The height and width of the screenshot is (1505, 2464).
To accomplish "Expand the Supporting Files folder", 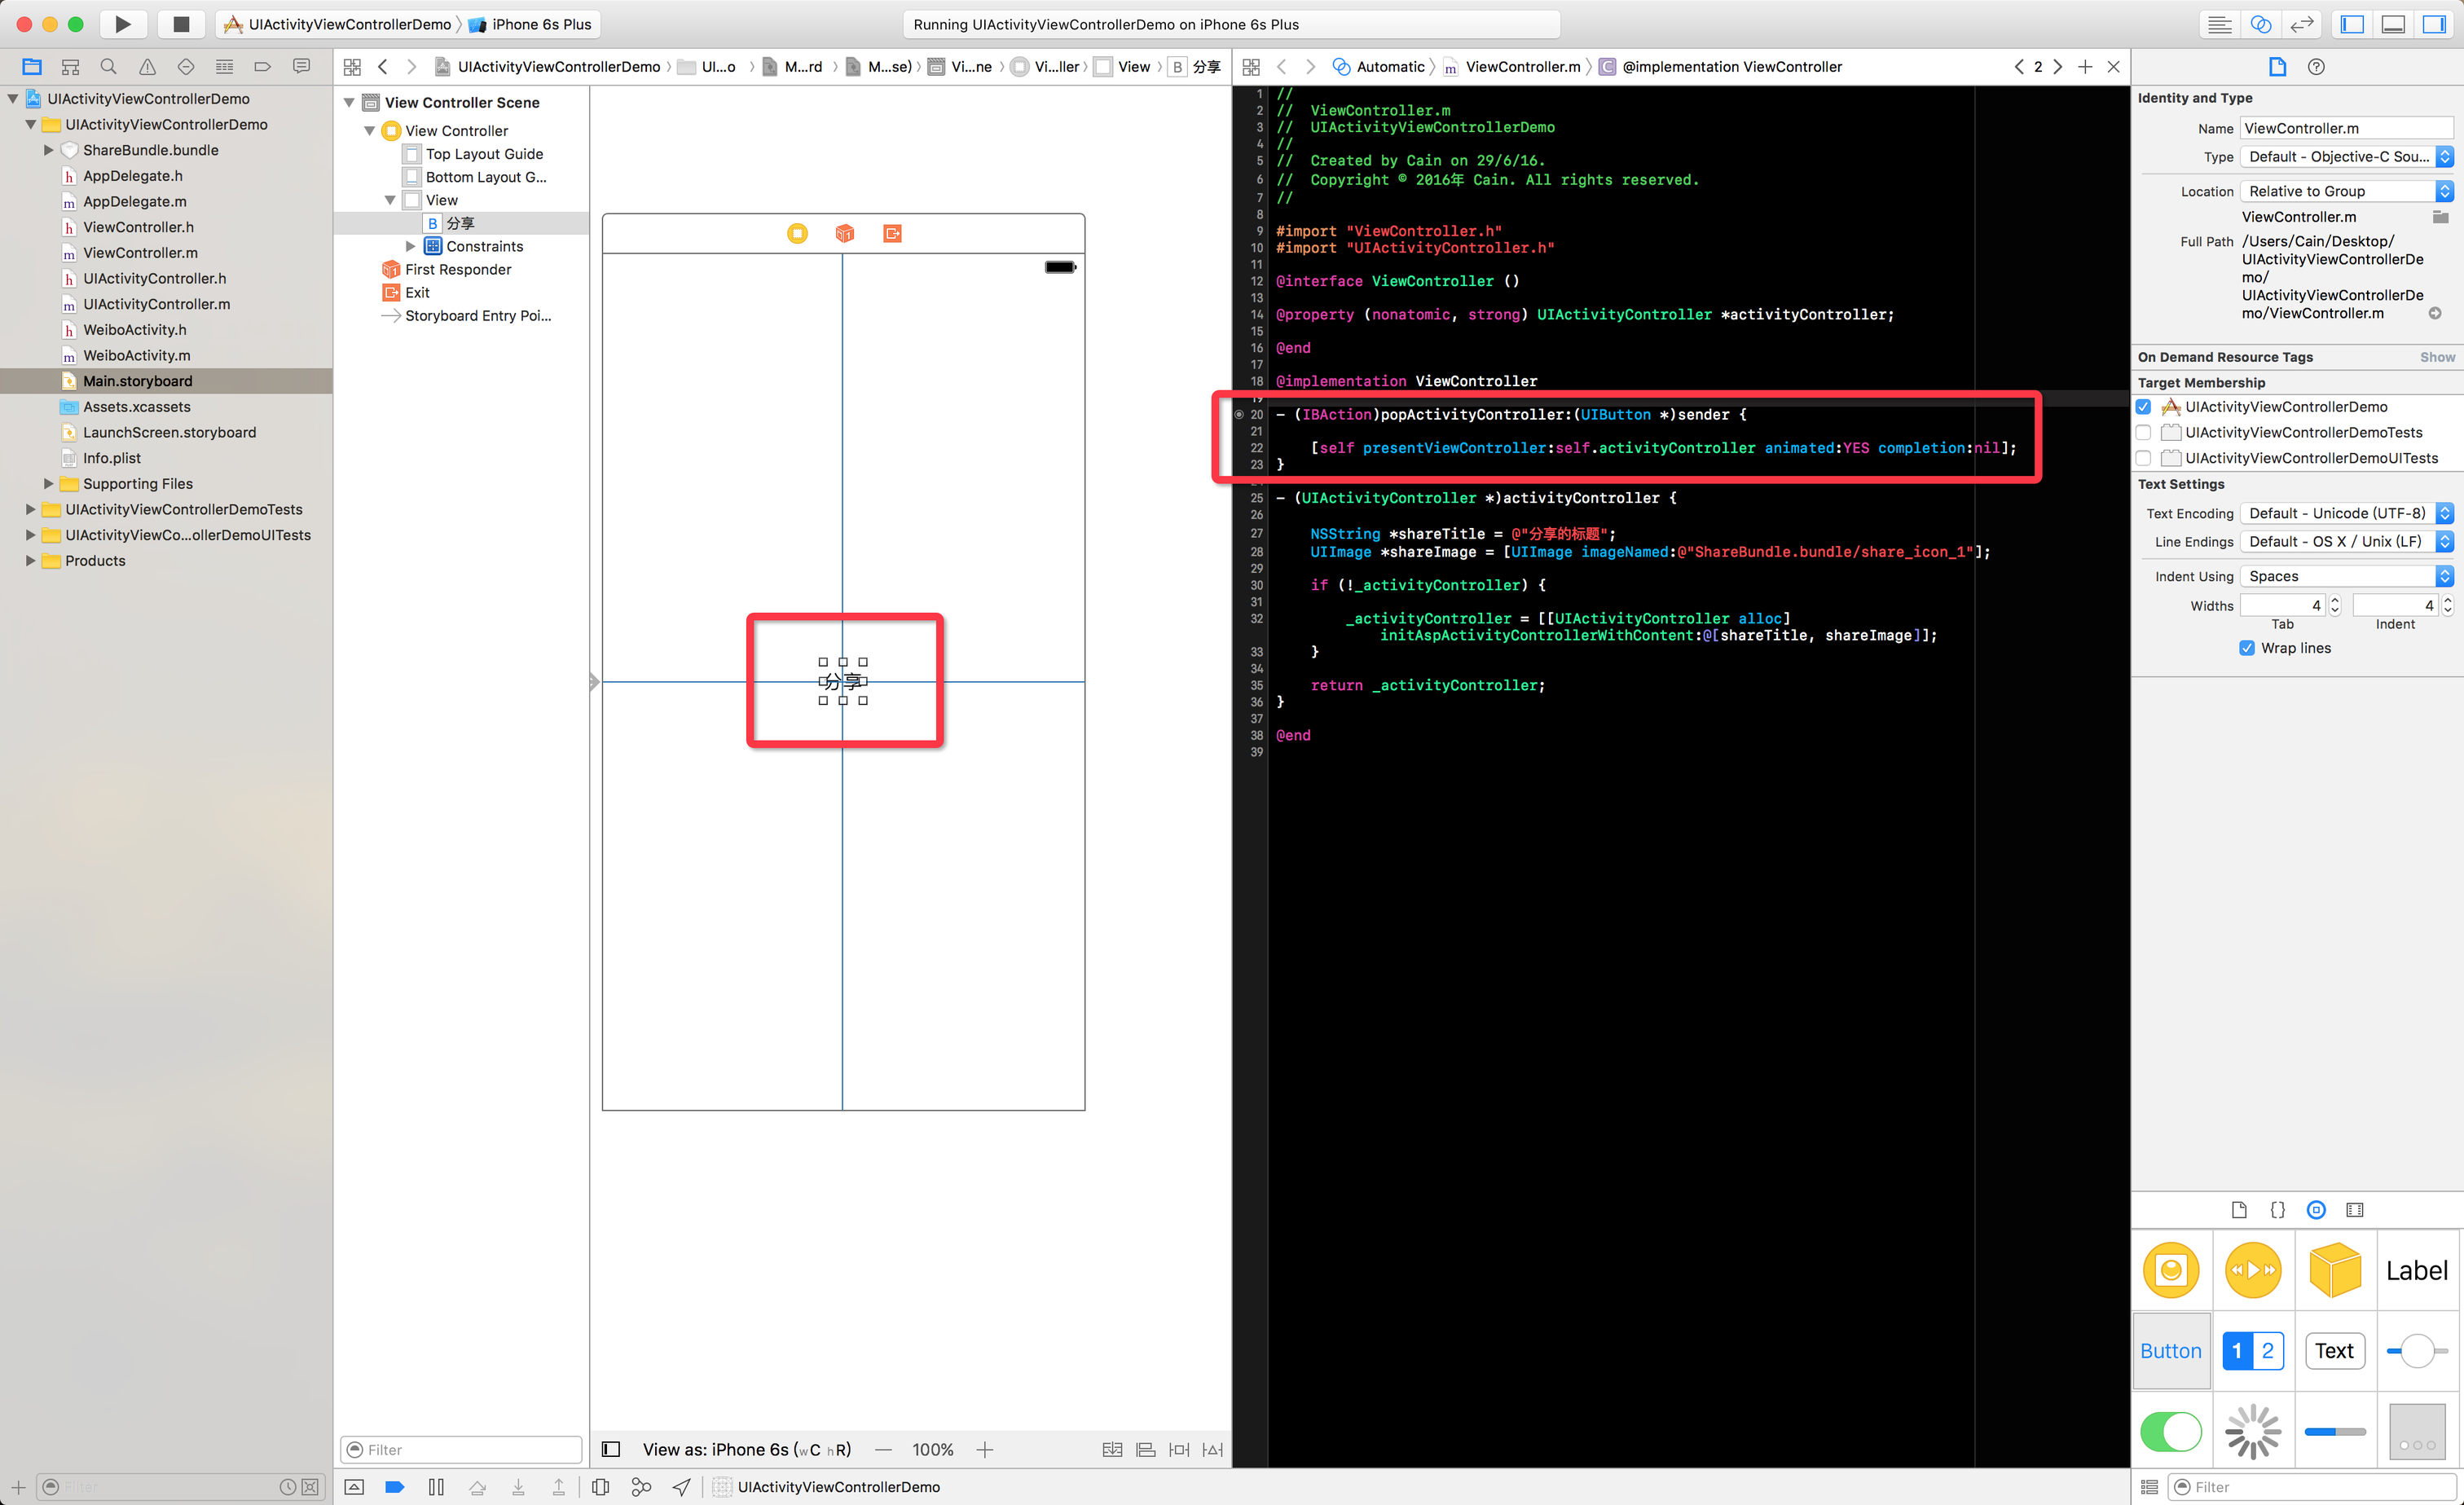I will tap(48, 484).
